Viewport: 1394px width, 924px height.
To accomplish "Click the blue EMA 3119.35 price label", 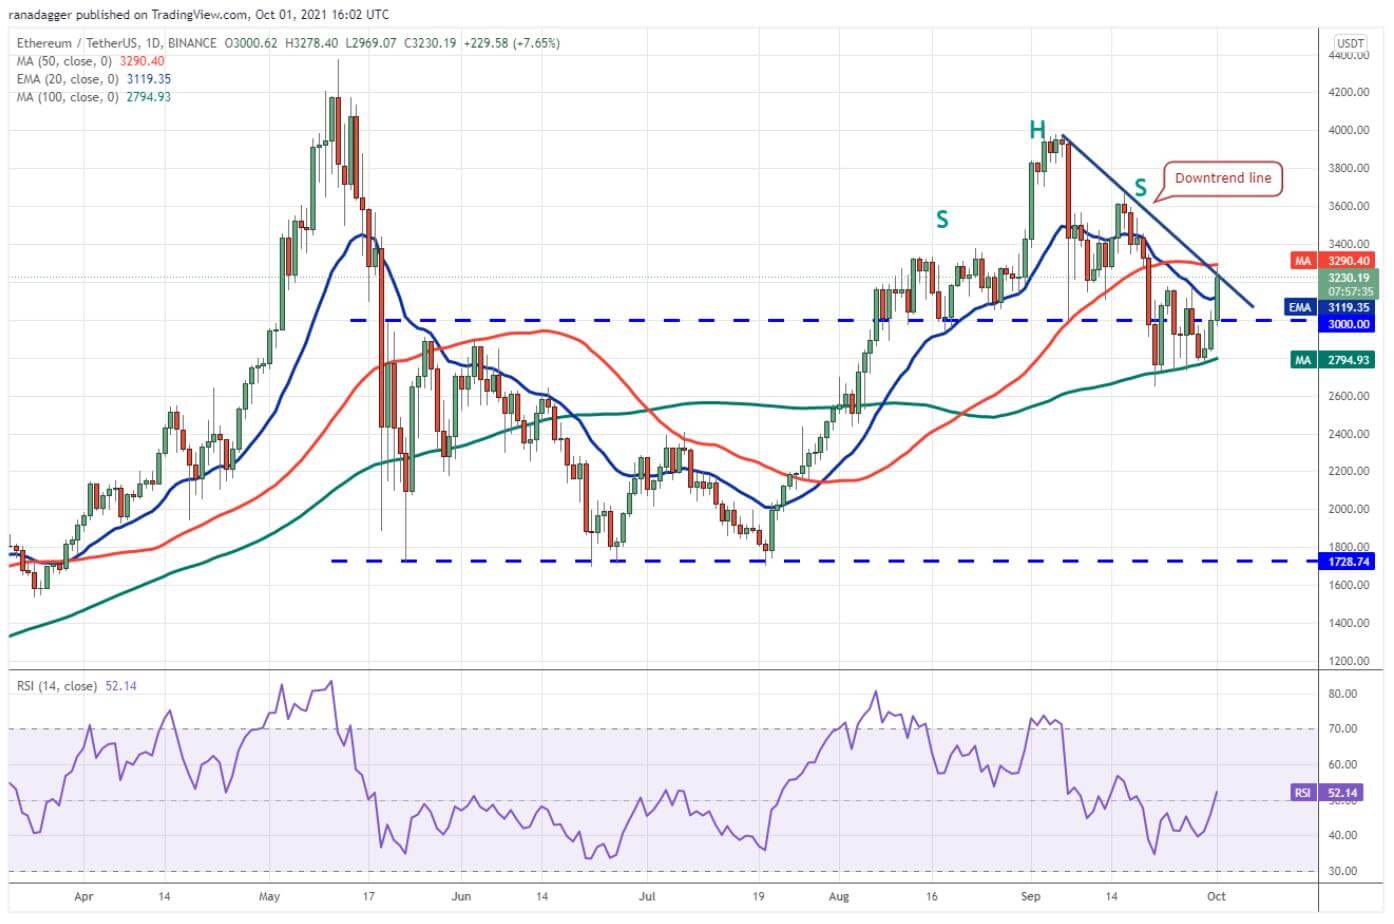I will pos(1331,308).
